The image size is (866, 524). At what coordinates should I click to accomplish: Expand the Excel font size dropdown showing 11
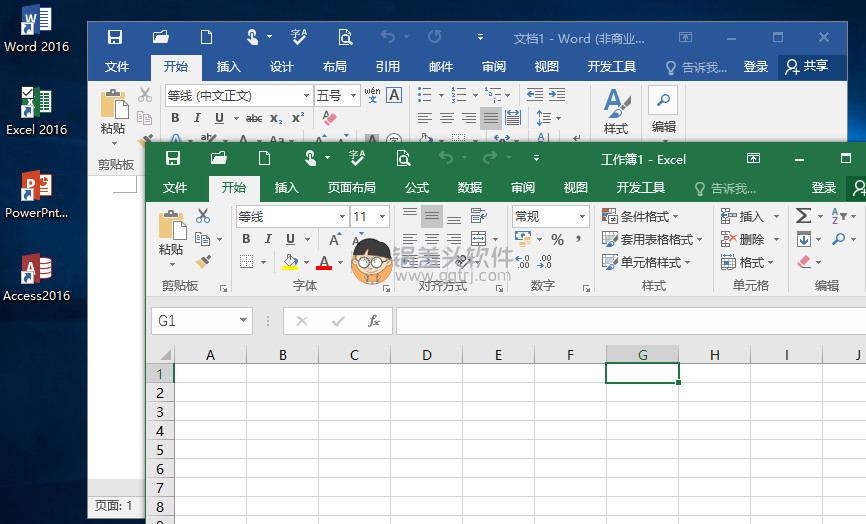382,216
